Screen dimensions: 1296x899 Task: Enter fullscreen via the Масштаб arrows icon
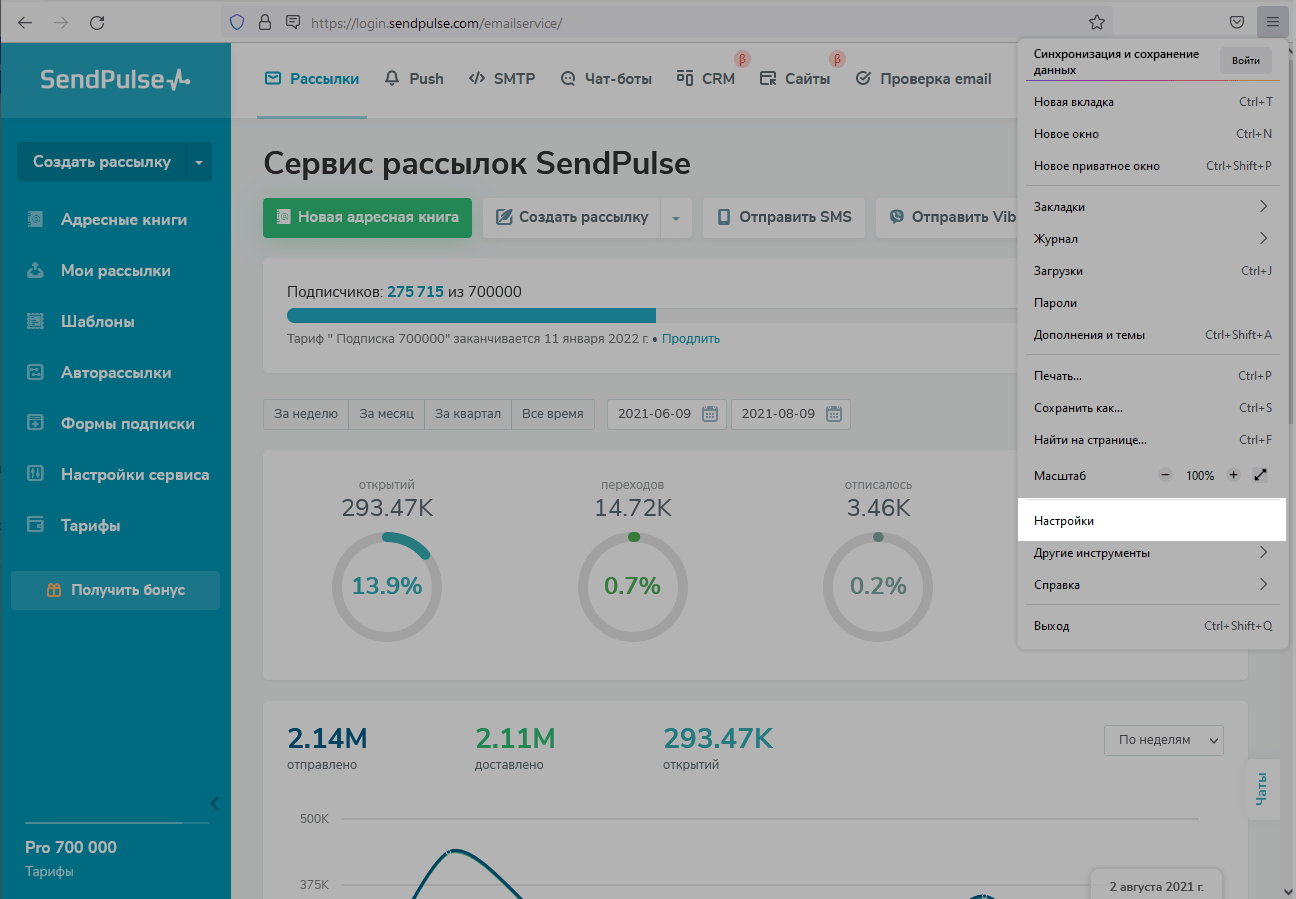pos(1260,475)
